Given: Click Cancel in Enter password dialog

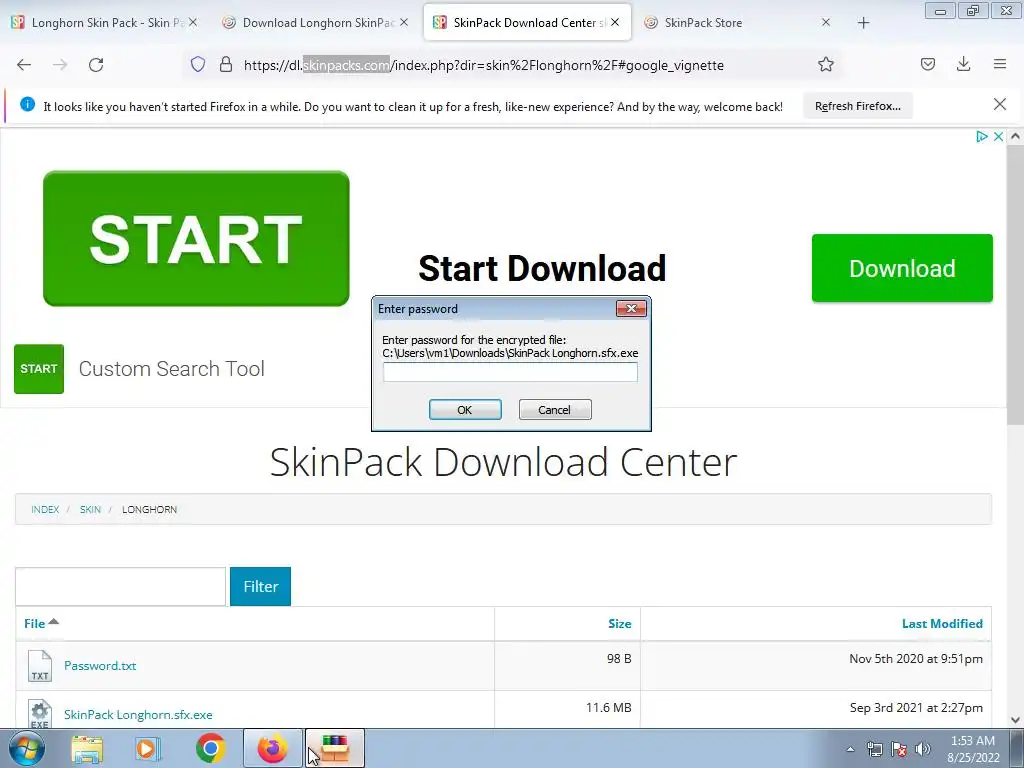Looking at the screenshot, I should pyautogui.click(x=555, y=409).
